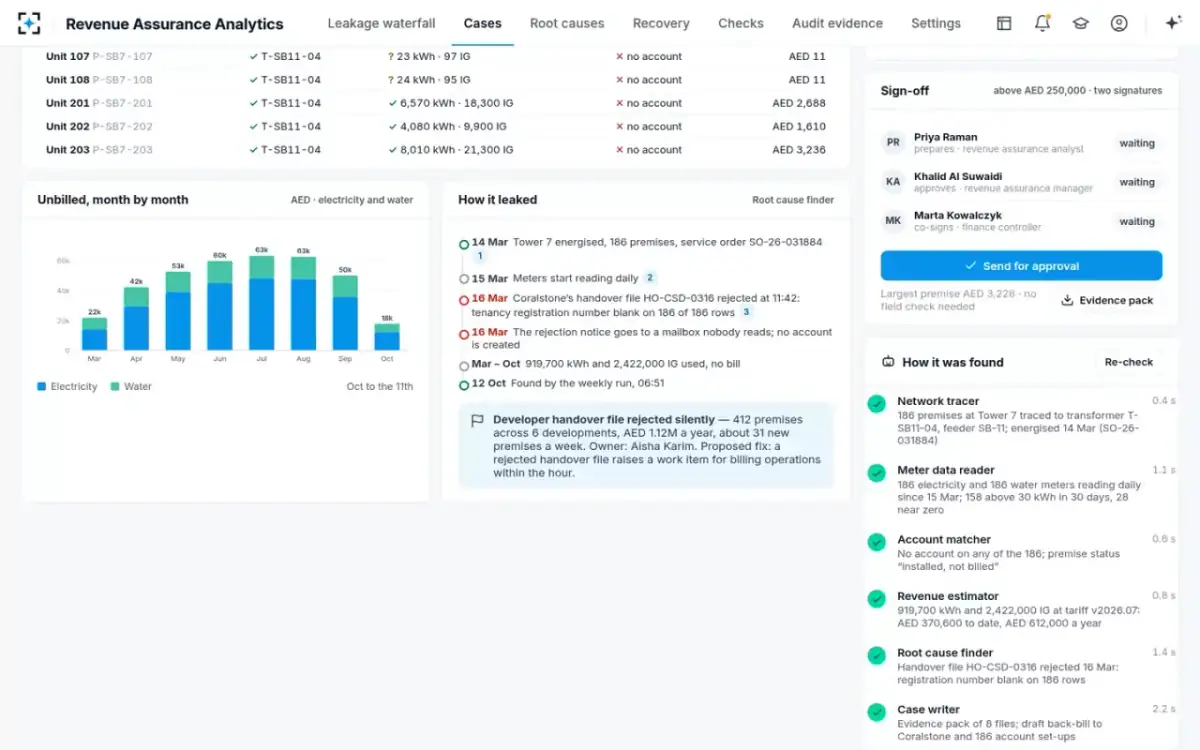The image size is (1200, 750).
Task: Click the above AED 250,000 two signatures note
Action: tap(1078, 91)
